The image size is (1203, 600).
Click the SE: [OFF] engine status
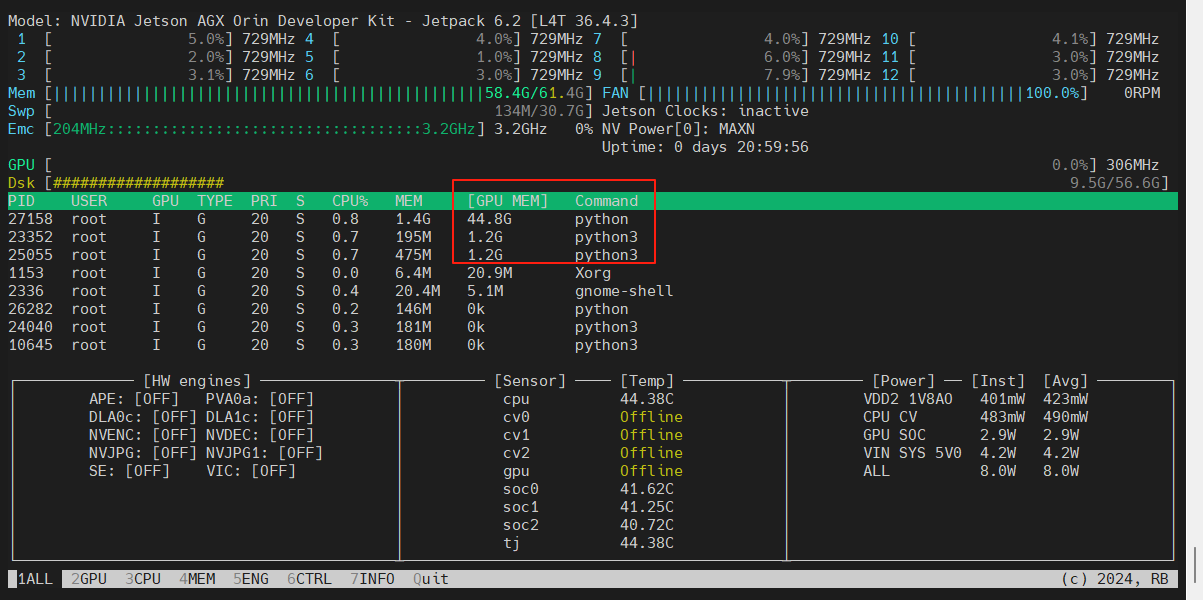click(x=129, y=471)
